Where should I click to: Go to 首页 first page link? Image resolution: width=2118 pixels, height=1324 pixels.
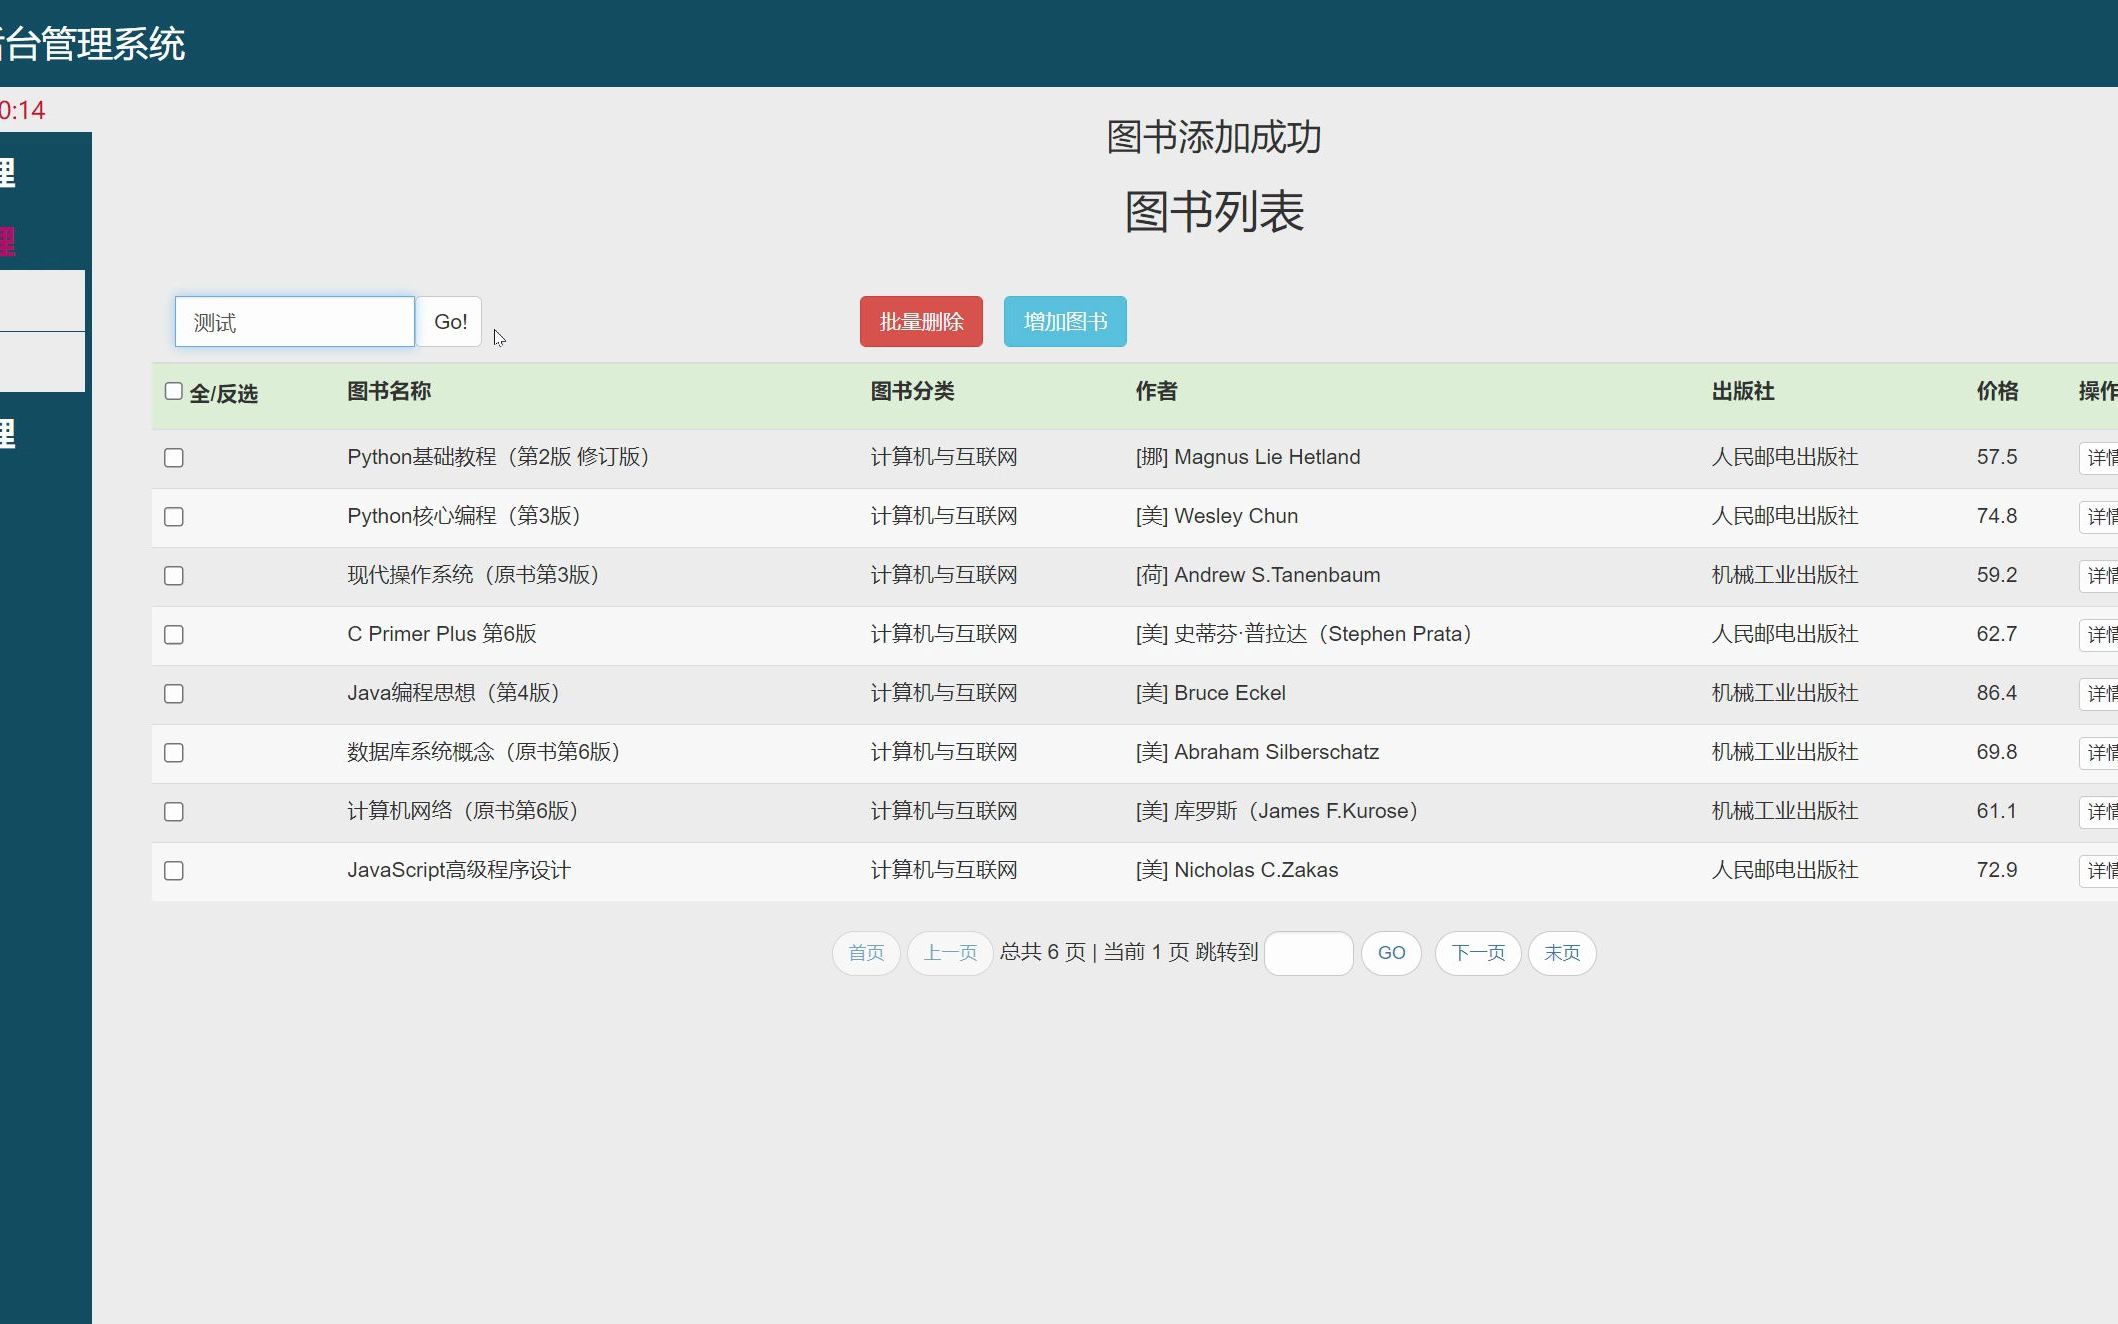tap(866, 953)
